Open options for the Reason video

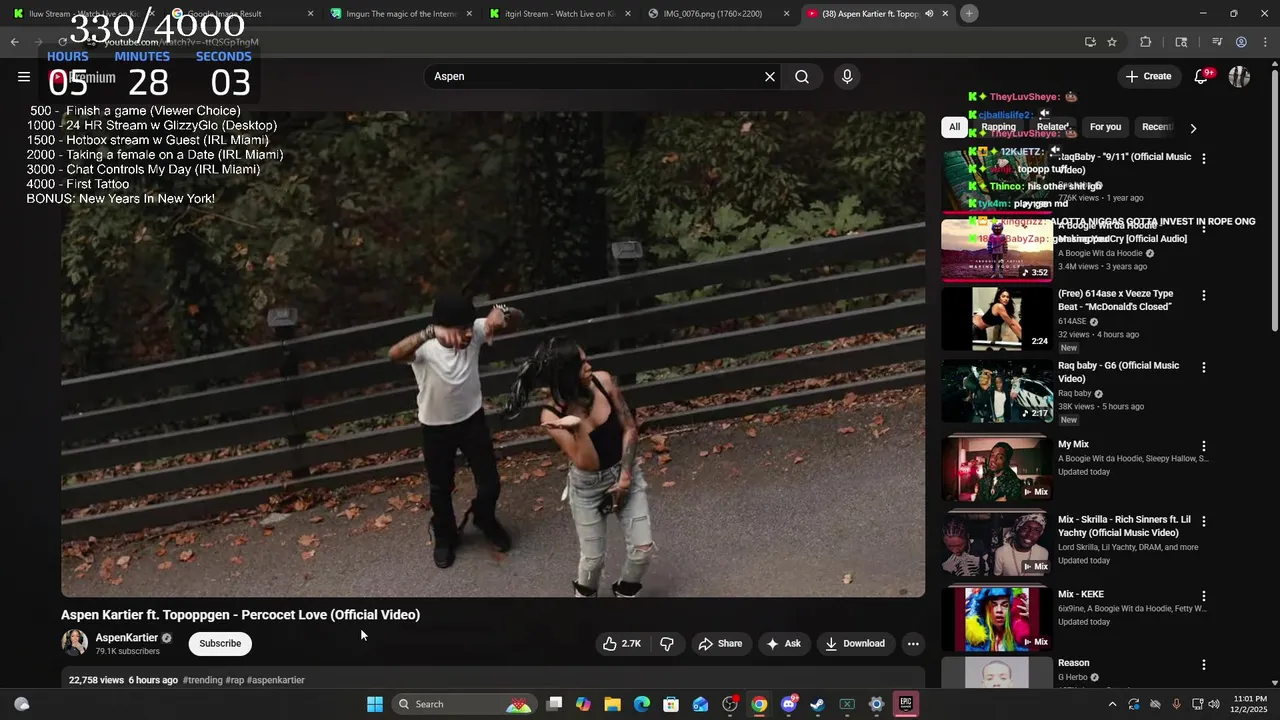coord(1204,665)
